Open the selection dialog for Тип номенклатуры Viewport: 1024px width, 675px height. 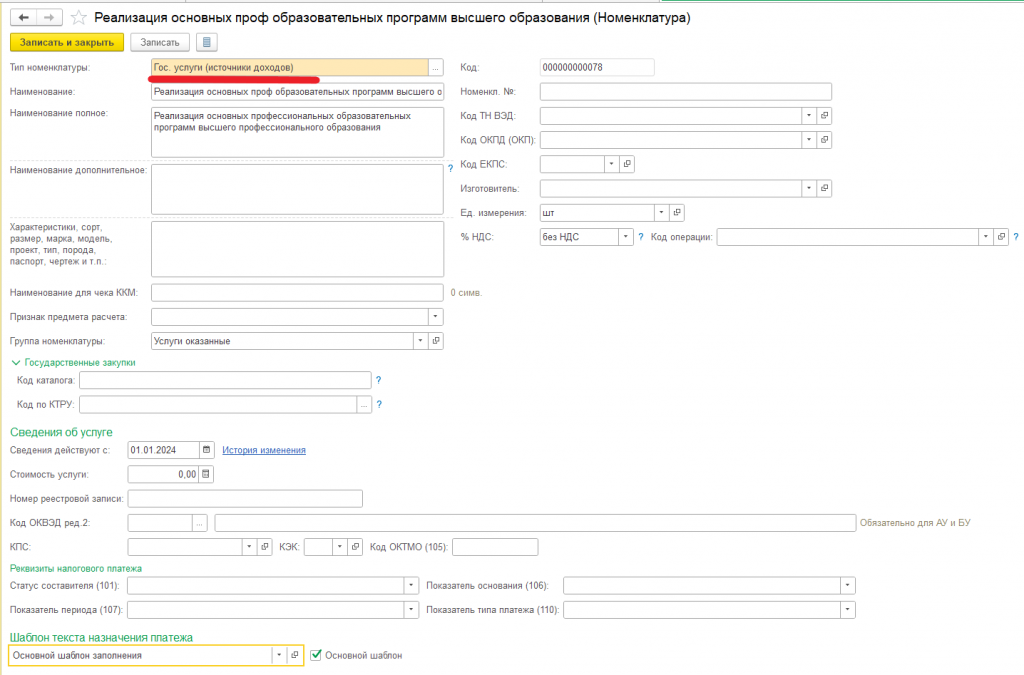tap(436, 67)
